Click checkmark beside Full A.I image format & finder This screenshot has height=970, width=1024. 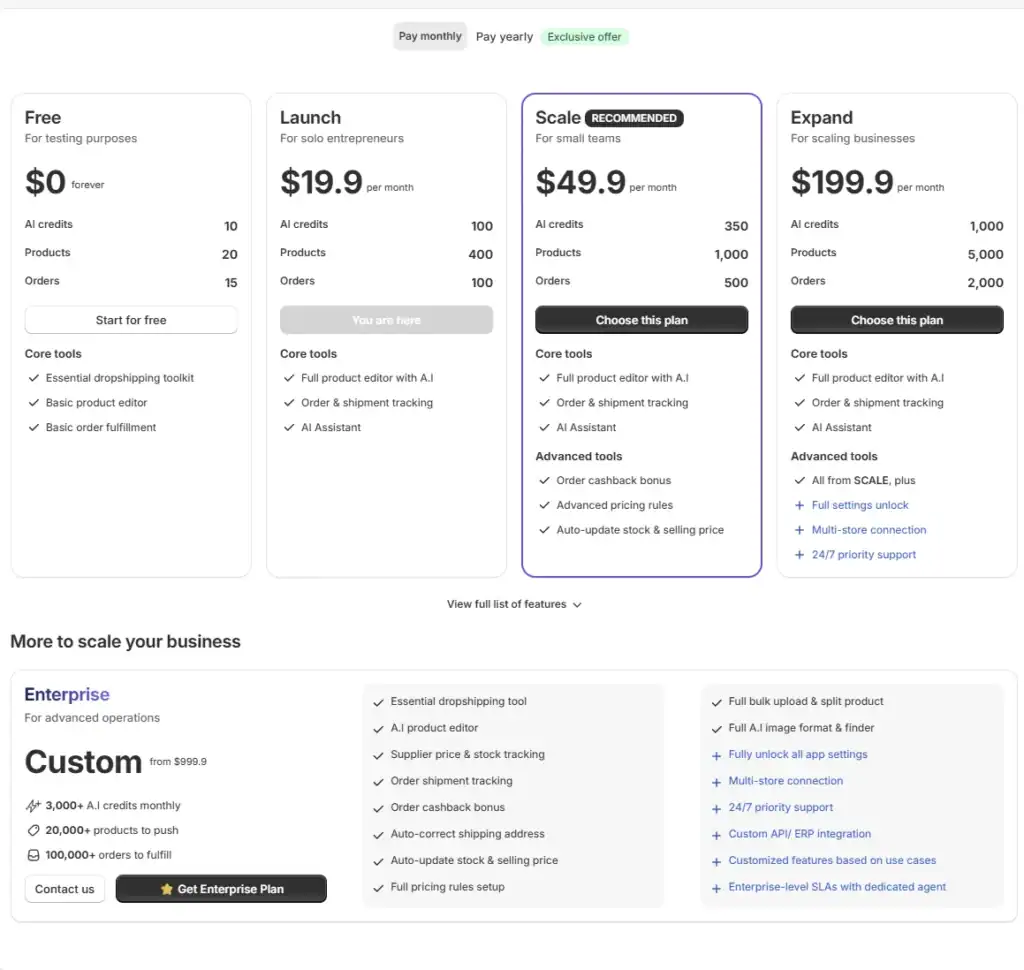(716, 729)
